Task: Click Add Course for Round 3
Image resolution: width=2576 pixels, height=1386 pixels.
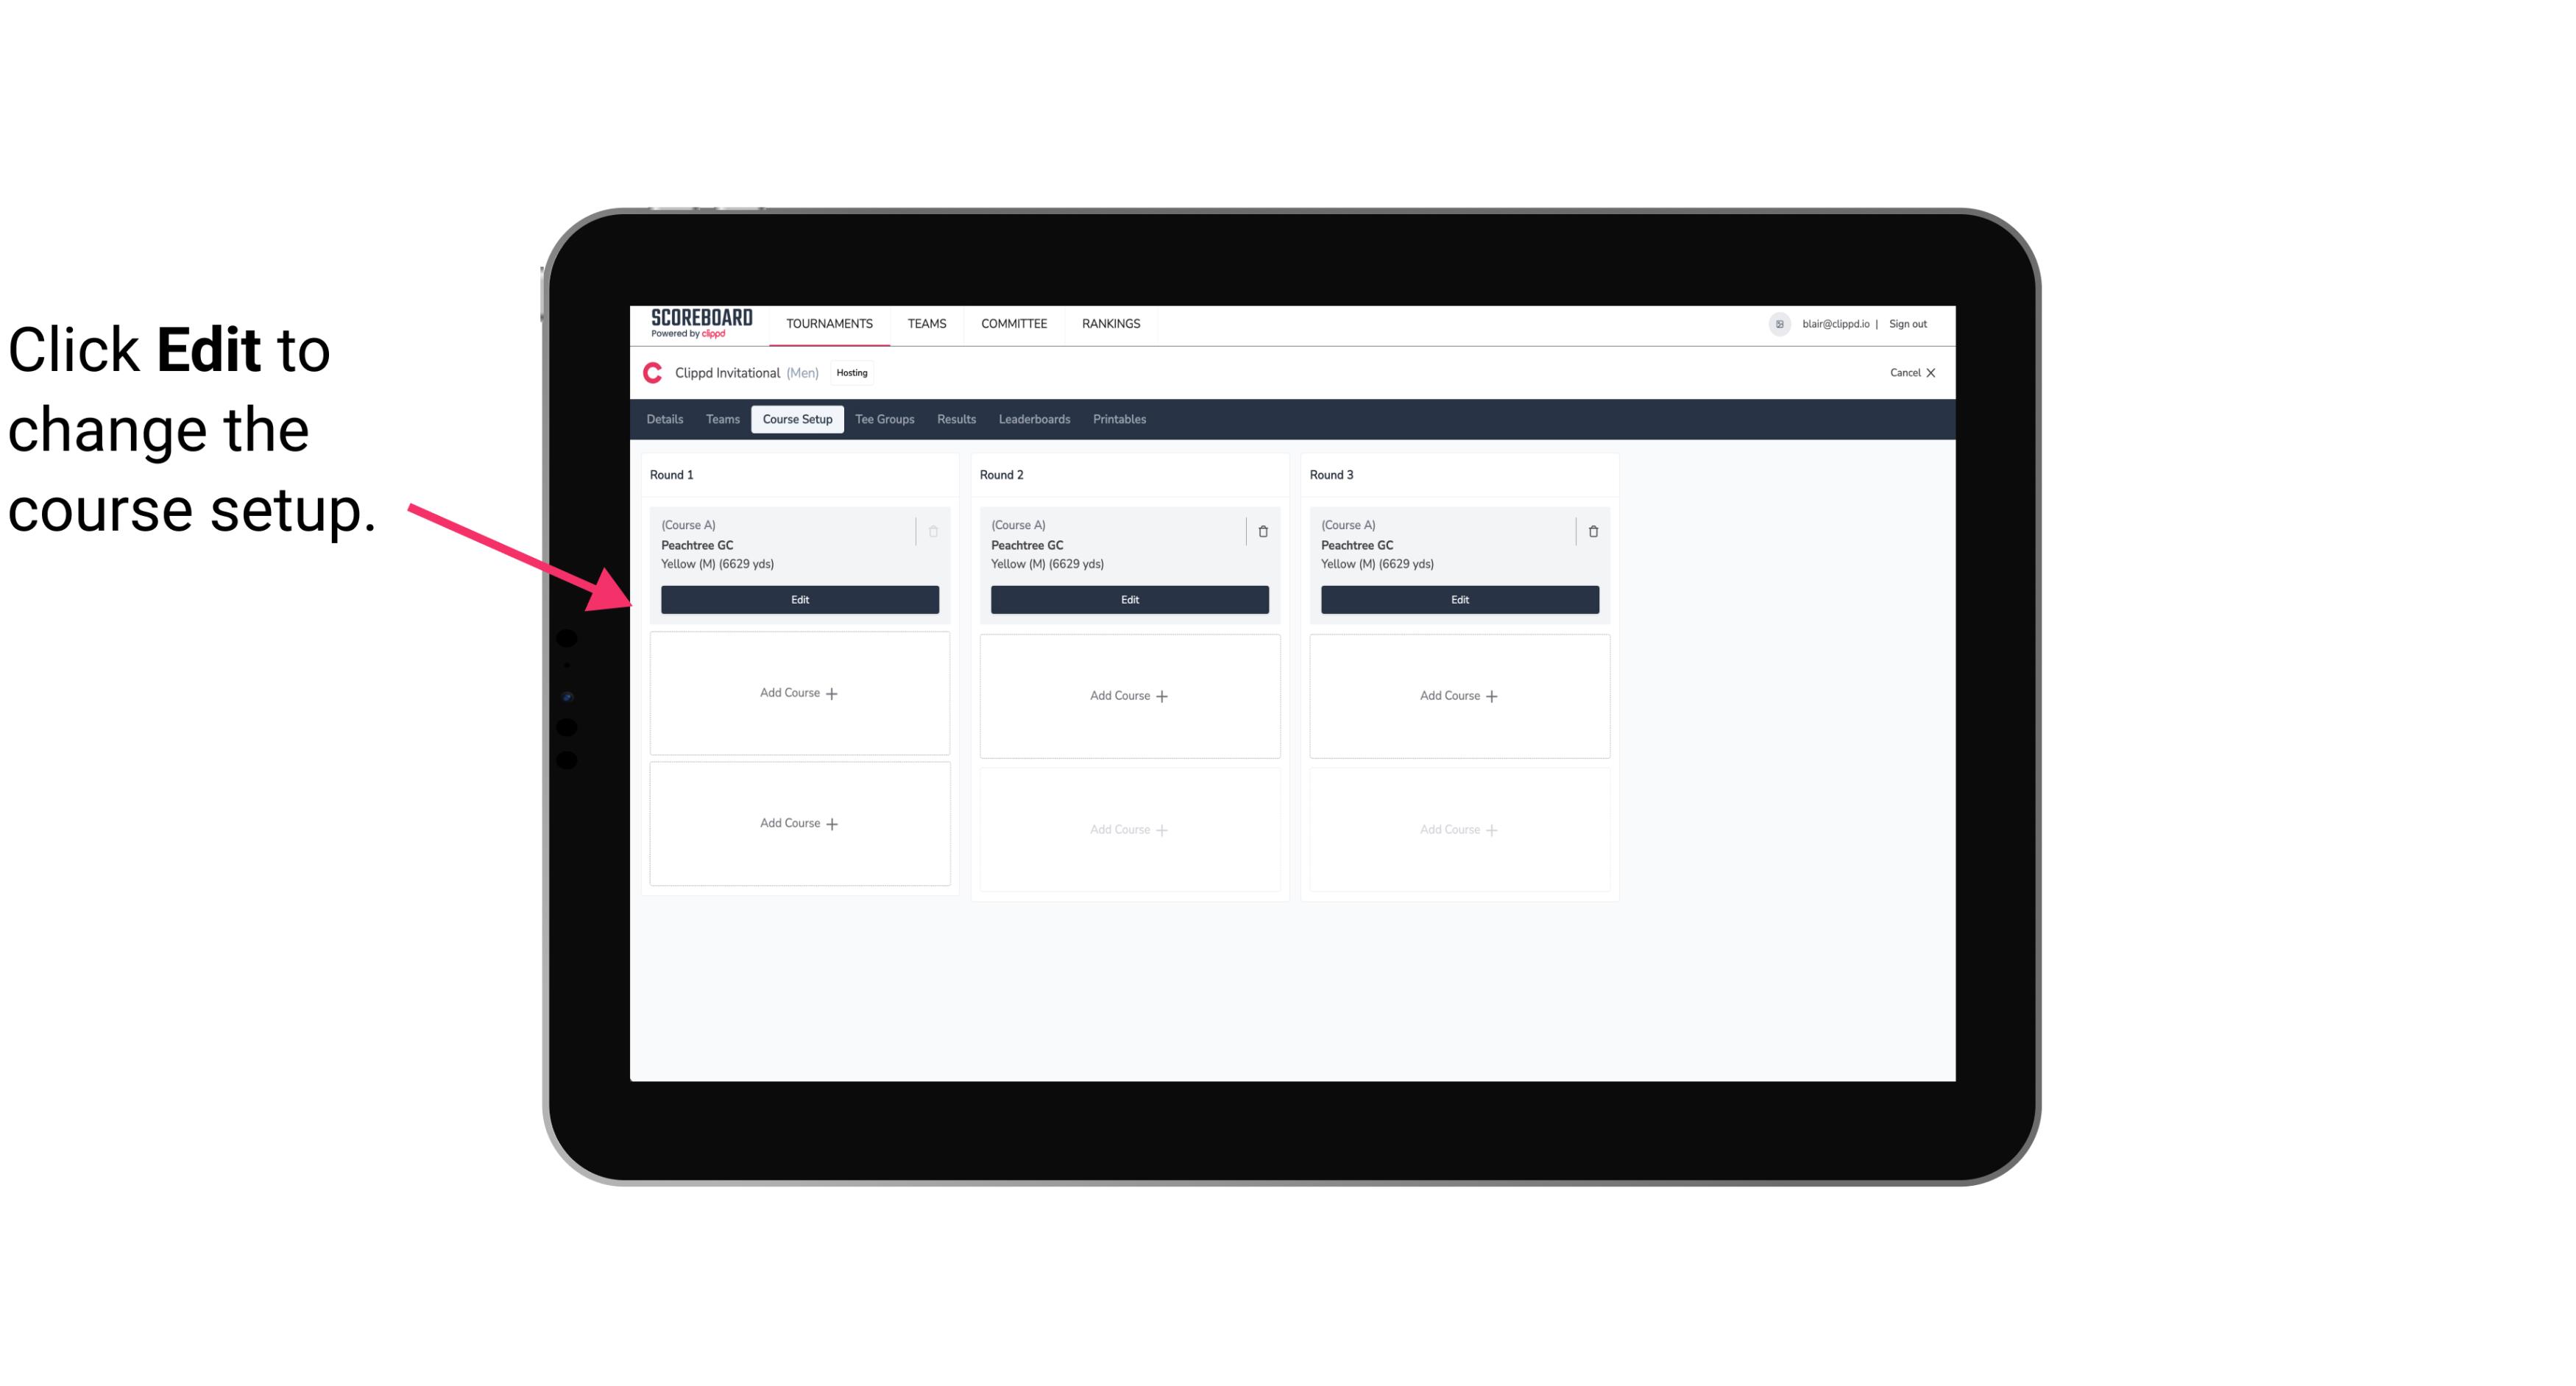Action: [x=1459, y=695]
